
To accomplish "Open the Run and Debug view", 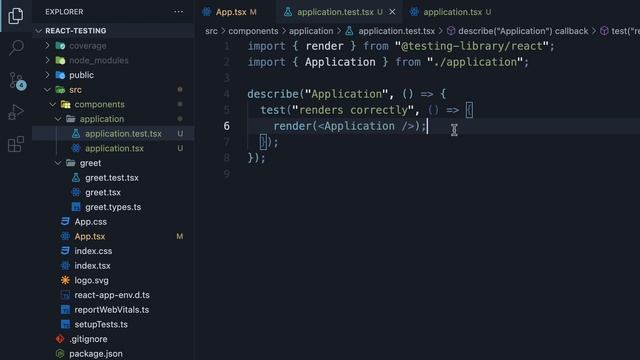I will (16, 112).
